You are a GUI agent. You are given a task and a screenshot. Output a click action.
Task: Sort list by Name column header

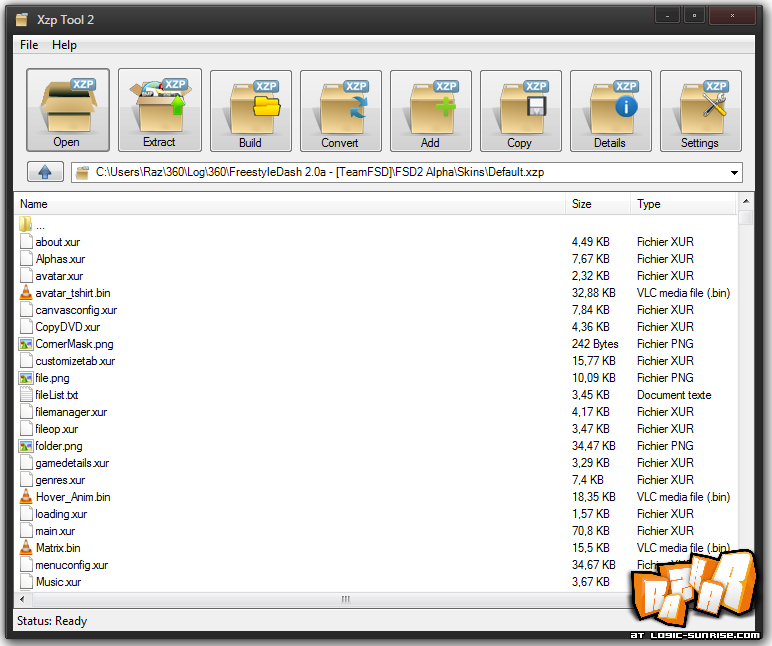click(x=291, y=204)
